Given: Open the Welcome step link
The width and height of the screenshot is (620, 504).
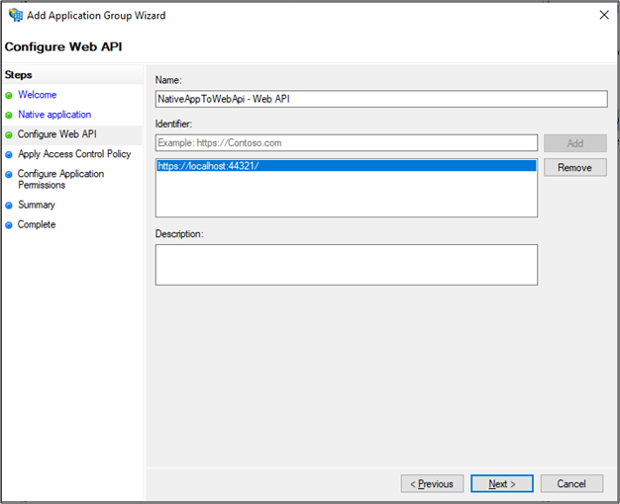Looking at the screenshot, I should (37, 95).
